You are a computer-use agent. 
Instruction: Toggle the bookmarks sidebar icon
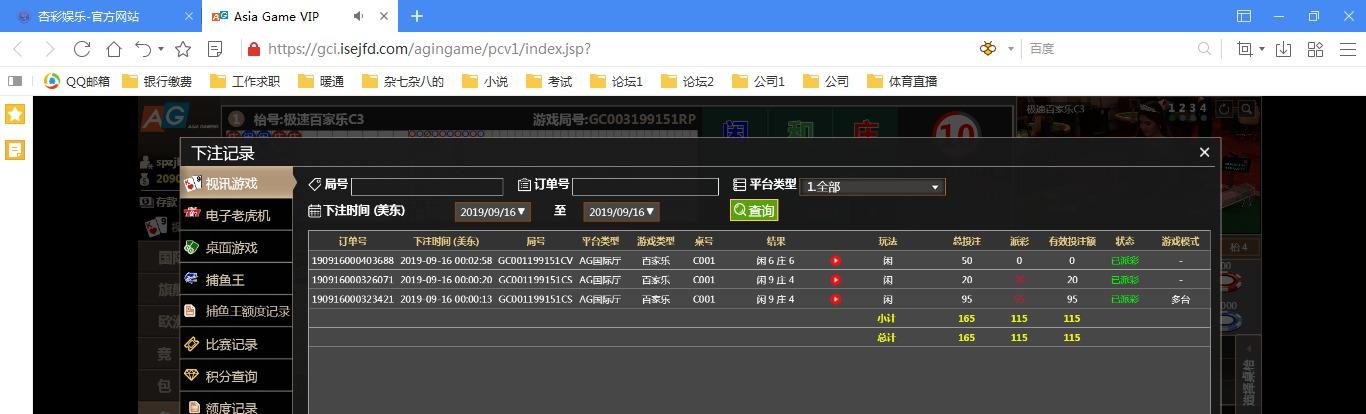15,81
